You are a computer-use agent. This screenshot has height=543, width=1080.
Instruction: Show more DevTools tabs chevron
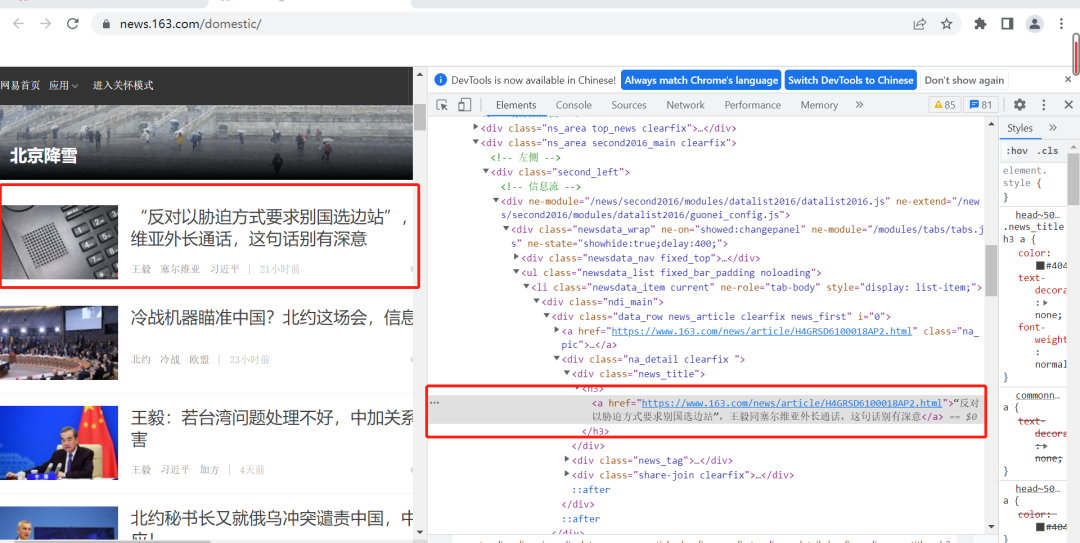tap(859, 105)
